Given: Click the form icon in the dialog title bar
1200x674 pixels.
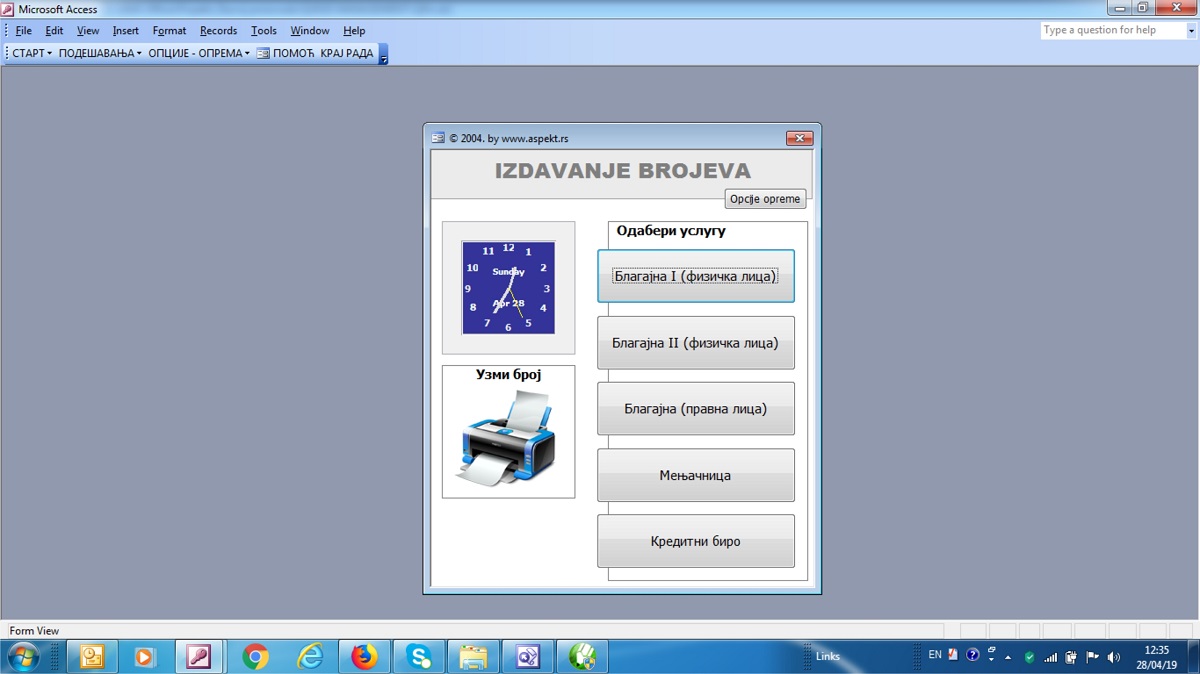Looking at the screenshot, I should coord(438,138).
